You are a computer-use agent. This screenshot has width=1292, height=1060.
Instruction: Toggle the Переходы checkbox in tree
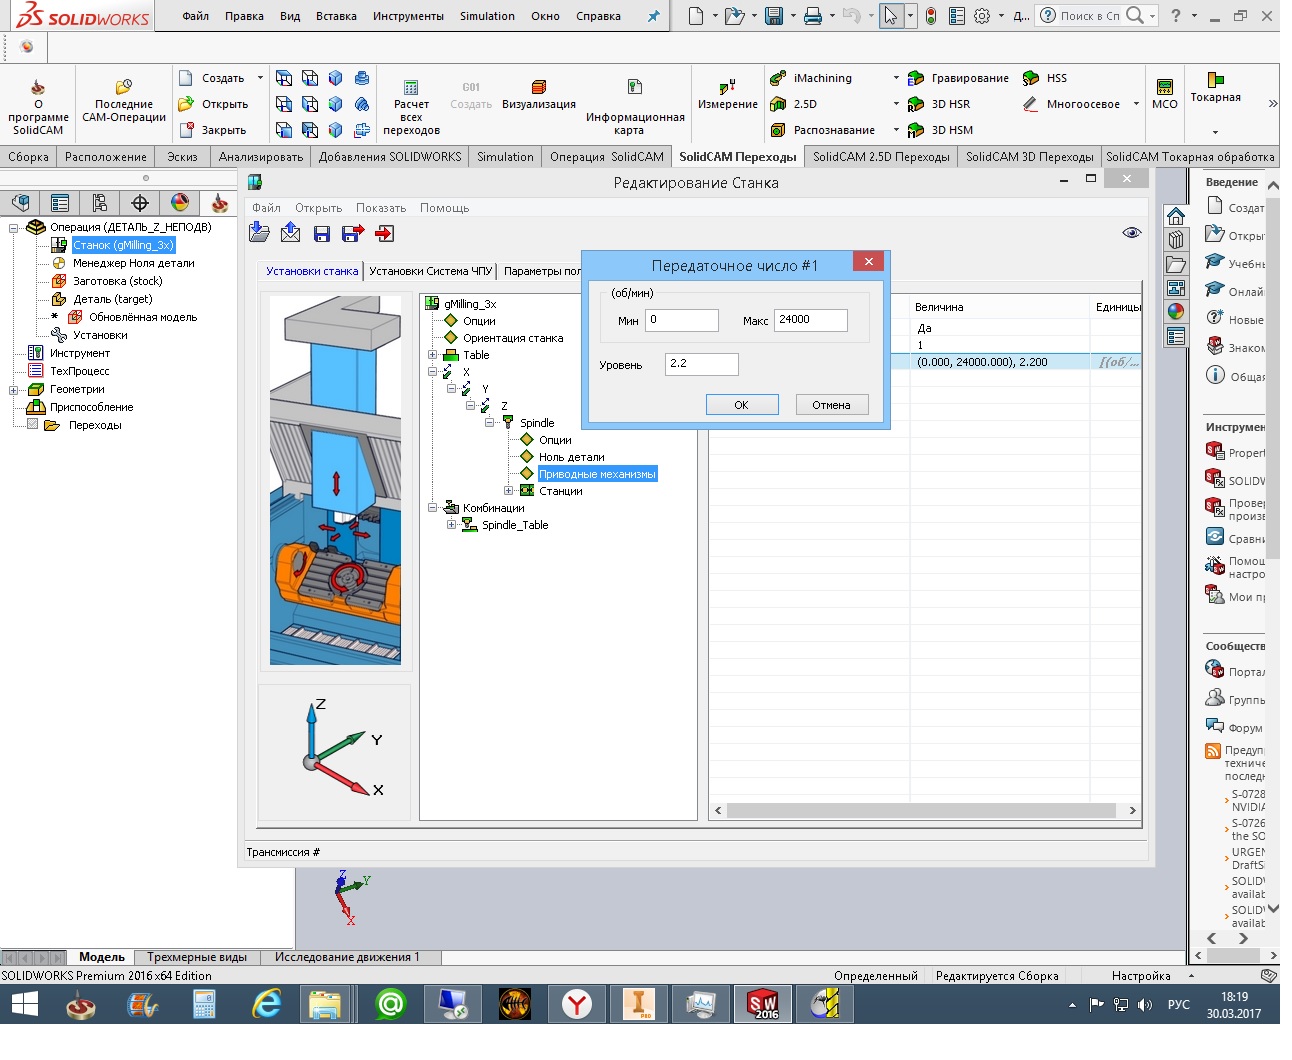33,425
